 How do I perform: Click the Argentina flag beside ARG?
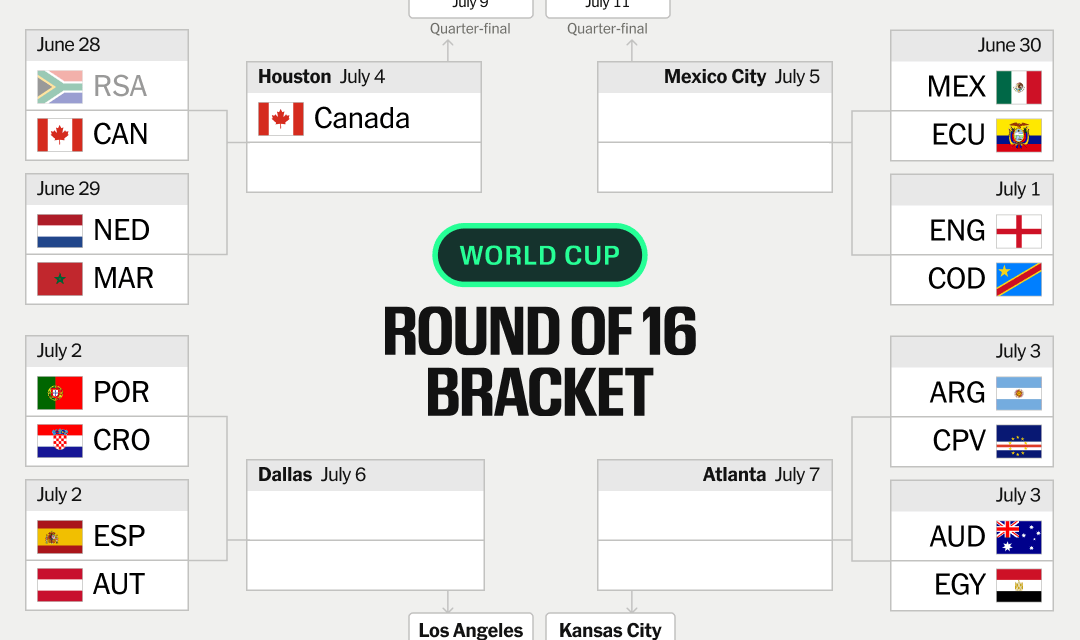[1019, 393]
